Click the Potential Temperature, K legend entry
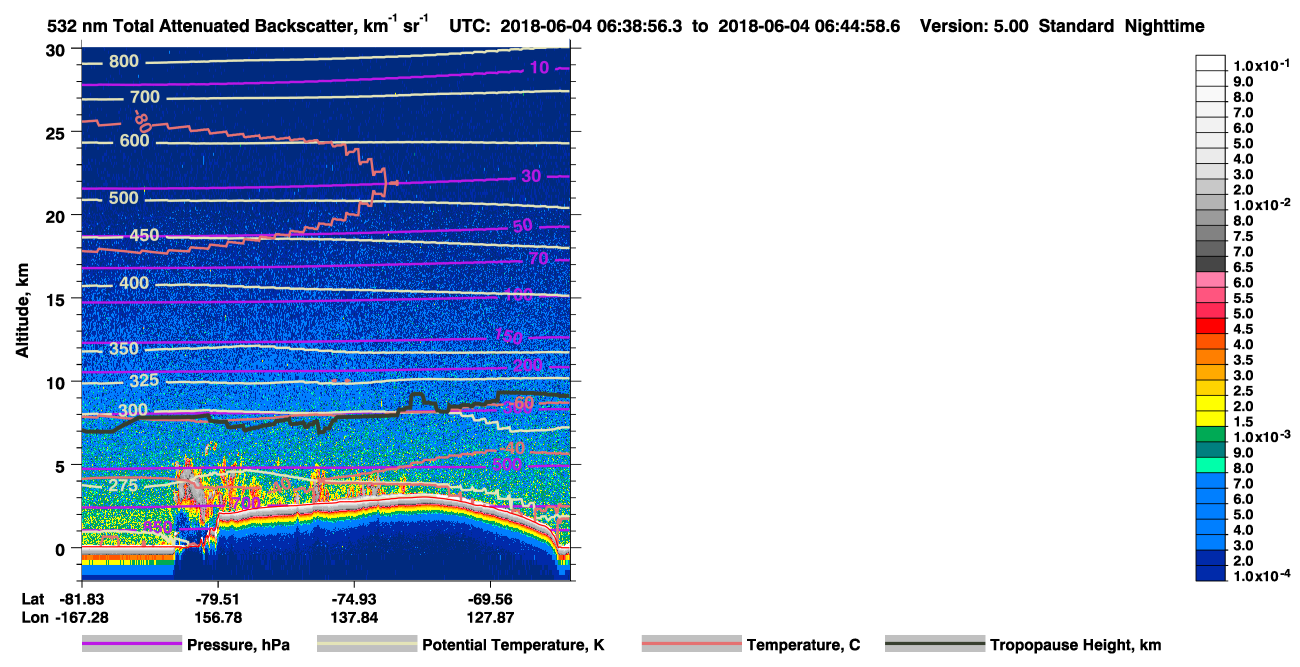Image resolution: width=1300 pixels, height=667 pixels. 461,645
